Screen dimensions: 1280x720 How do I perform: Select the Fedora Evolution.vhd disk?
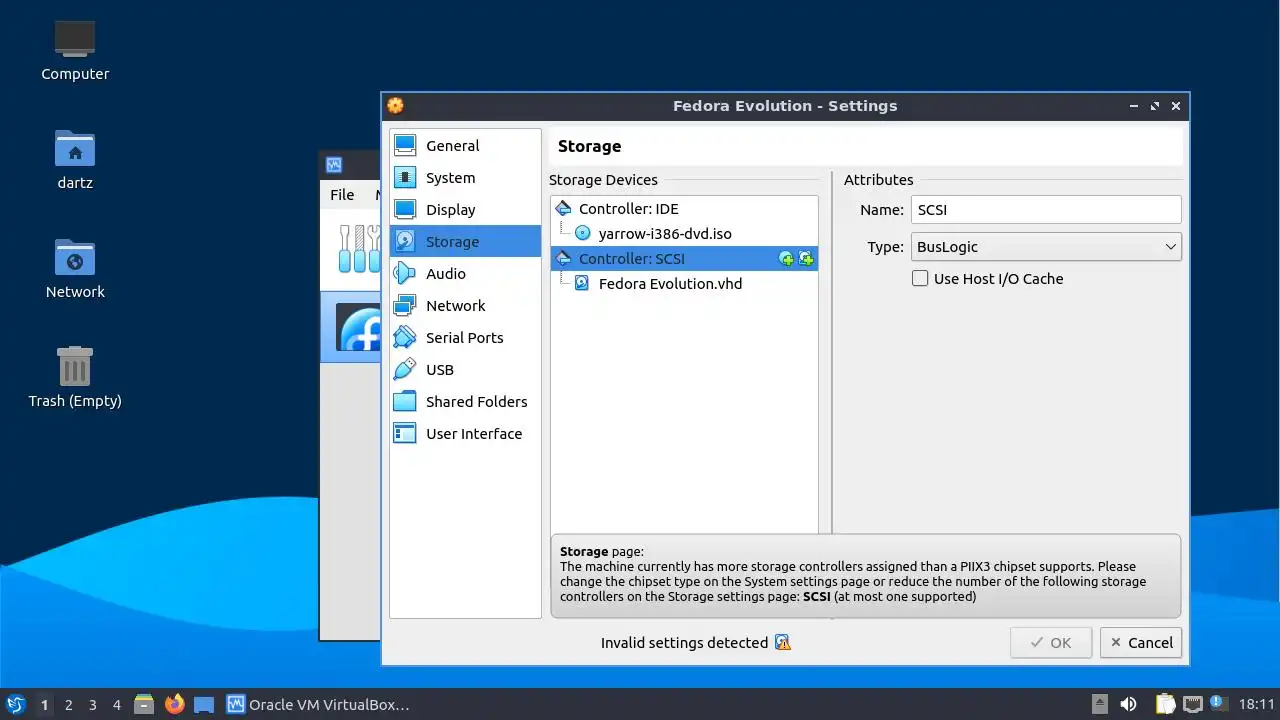pyautogui.click(x=684, y=284)
